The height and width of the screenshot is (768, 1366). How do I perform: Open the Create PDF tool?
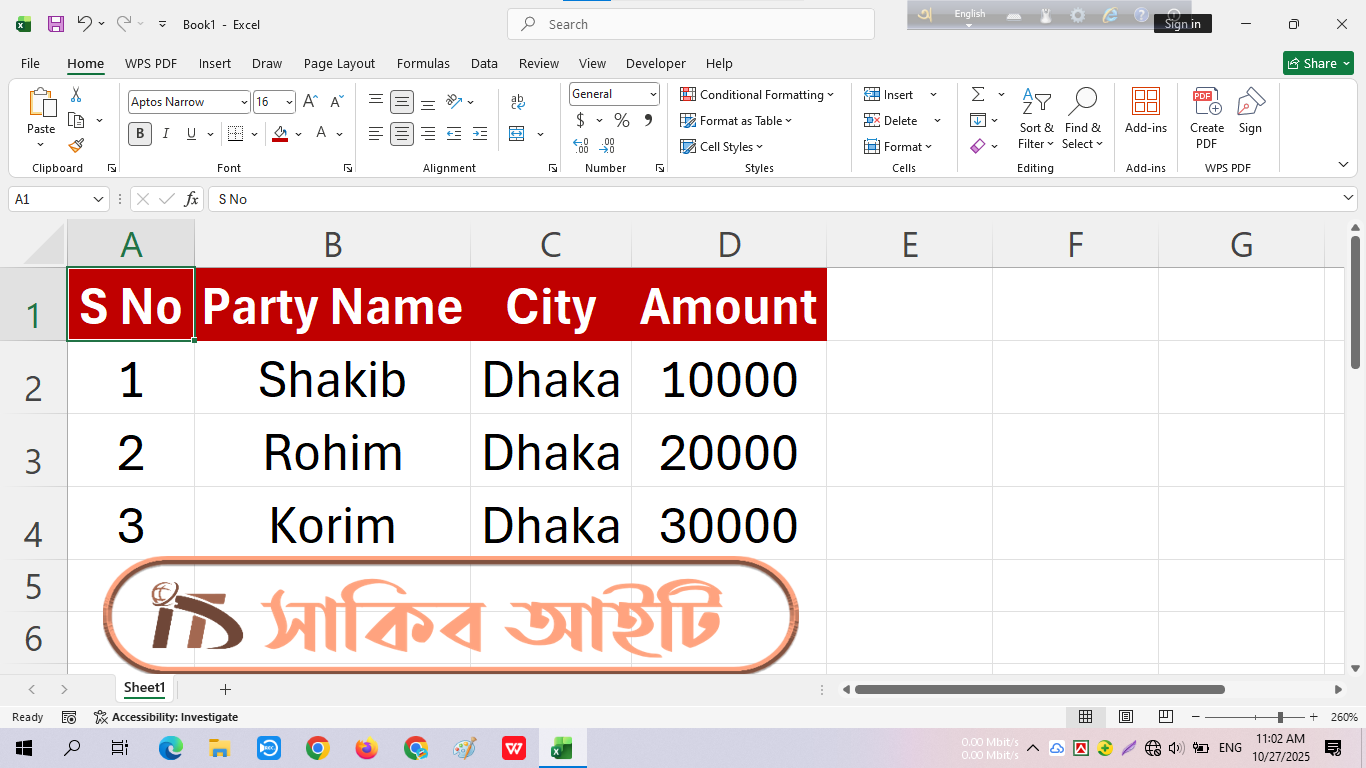1206,118
